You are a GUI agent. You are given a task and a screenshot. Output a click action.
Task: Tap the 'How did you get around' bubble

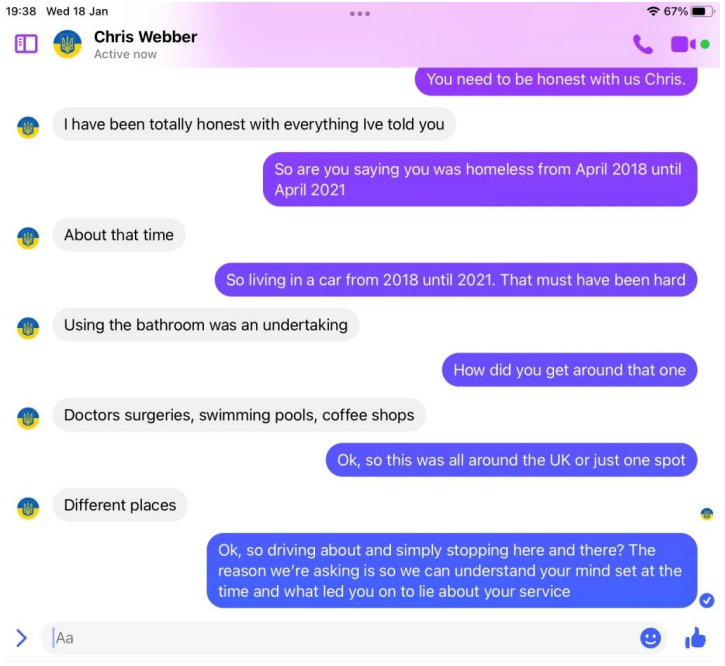point(570,370)
